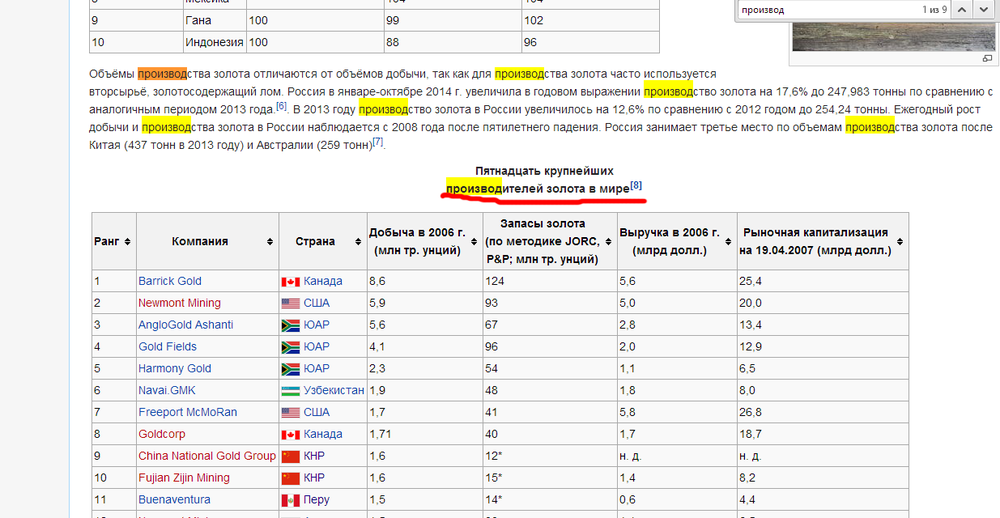Open AngloGold Ashanti link
This screenshot has width=1000, height=518.
[x=186, y=325]
